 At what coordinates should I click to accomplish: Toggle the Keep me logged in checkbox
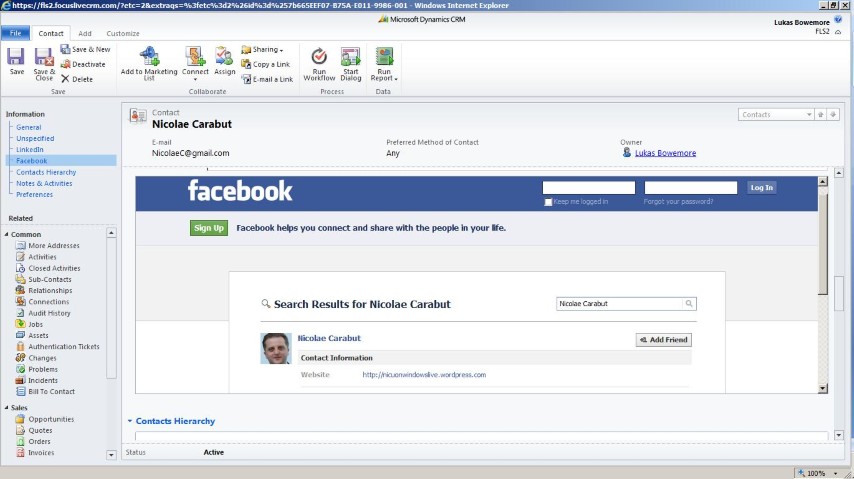[x=548, y=202]
